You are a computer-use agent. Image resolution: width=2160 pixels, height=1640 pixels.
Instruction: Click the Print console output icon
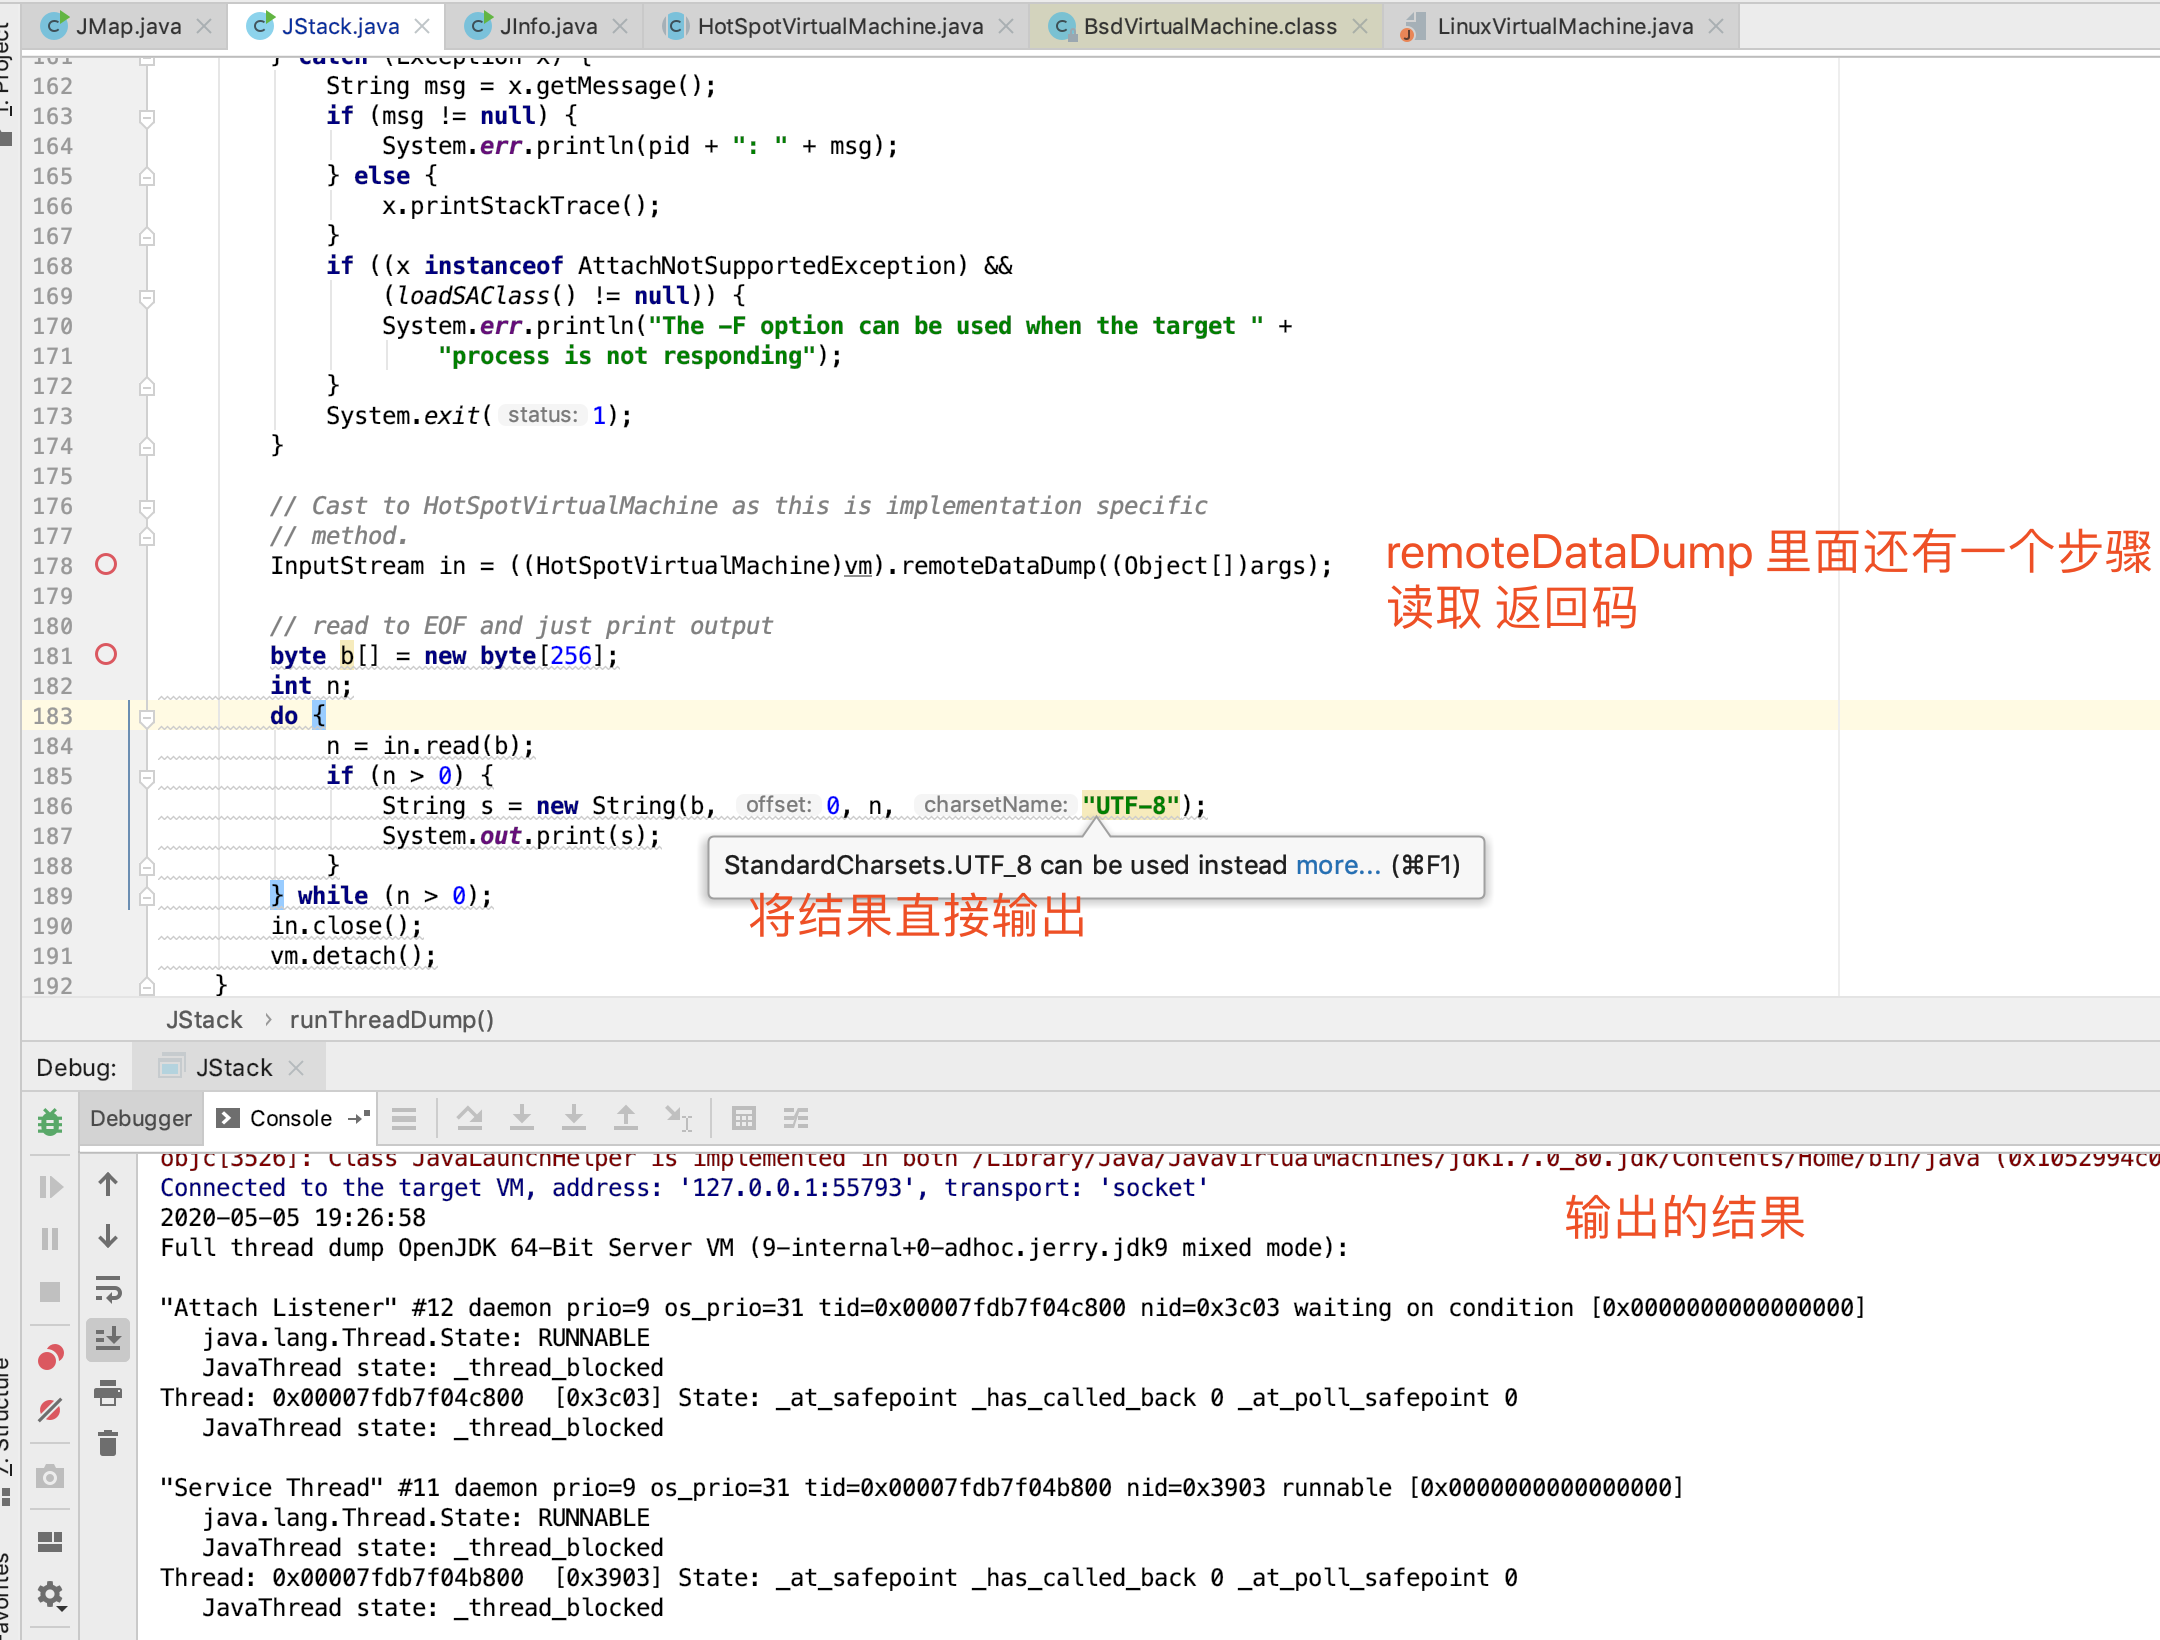108,1392
